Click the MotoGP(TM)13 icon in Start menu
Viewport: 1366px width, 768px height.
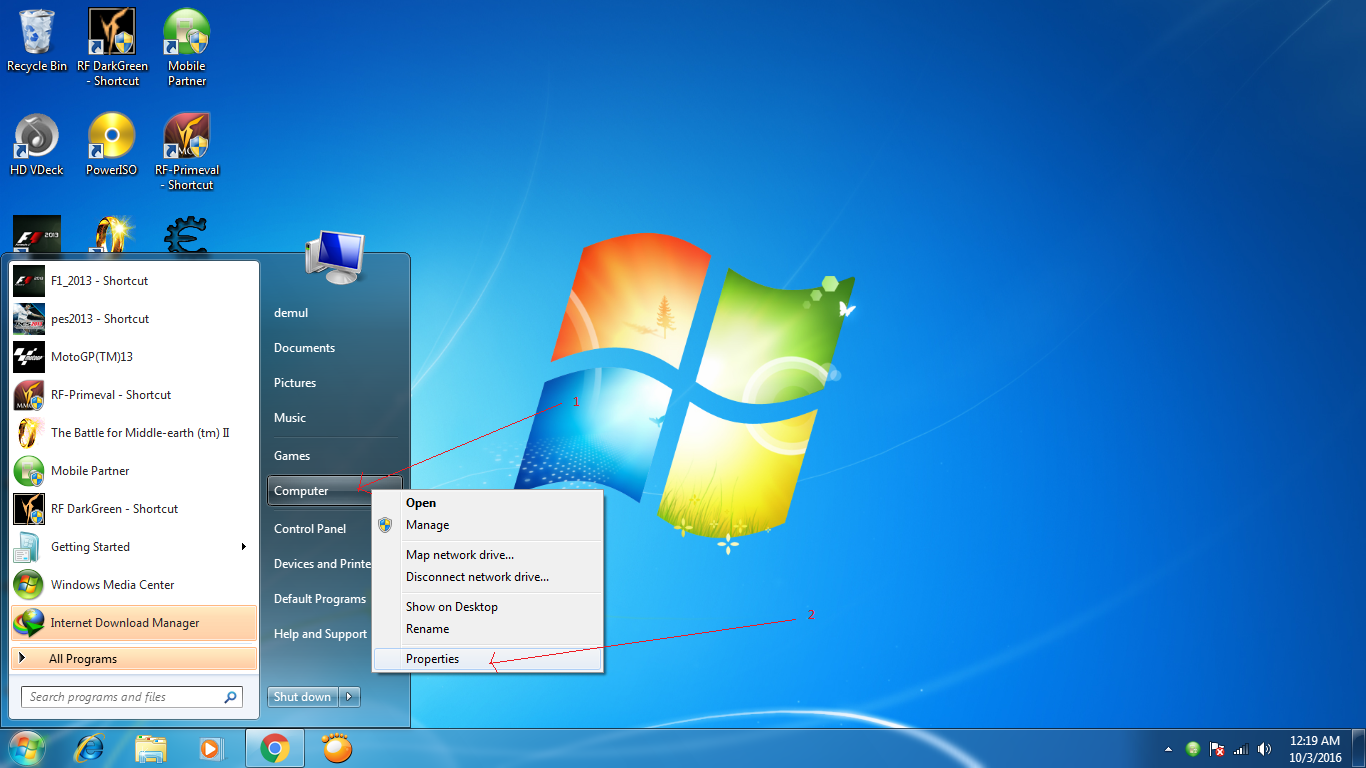tap(29, 357)
